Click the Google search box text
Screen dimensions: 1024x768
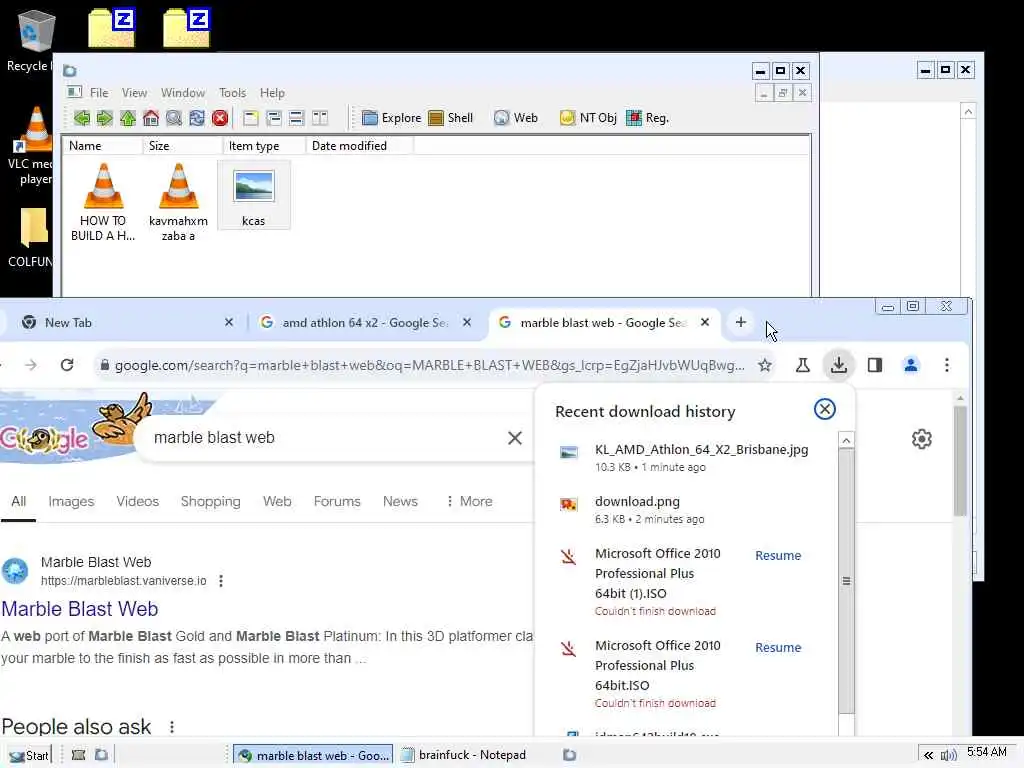click(214, 438)
